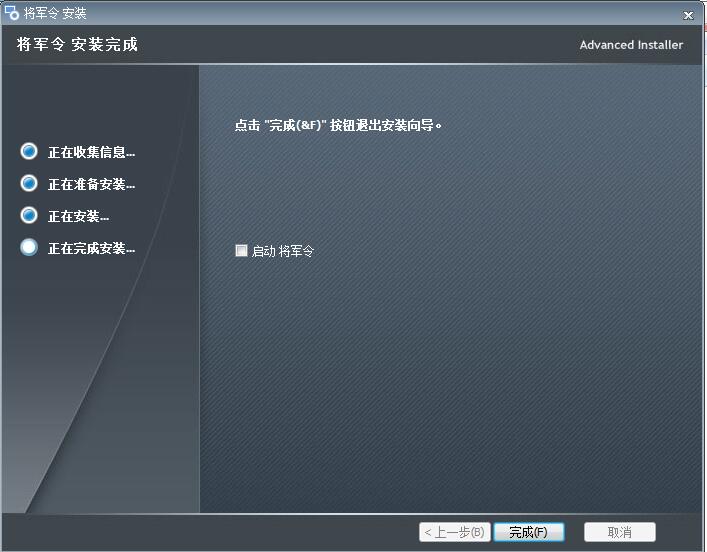Close the 将军令 installer window
The image size is (707, 552).
(x=688, y=15)
